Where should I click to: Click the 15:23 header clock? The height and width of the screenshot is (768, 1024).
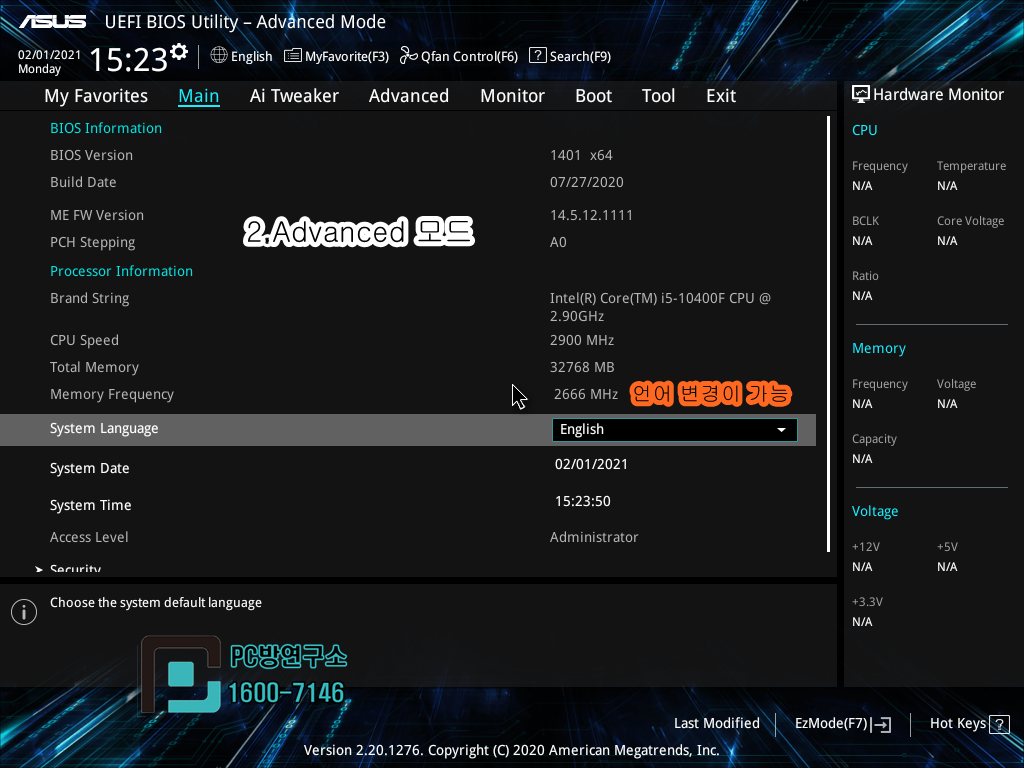129,59
